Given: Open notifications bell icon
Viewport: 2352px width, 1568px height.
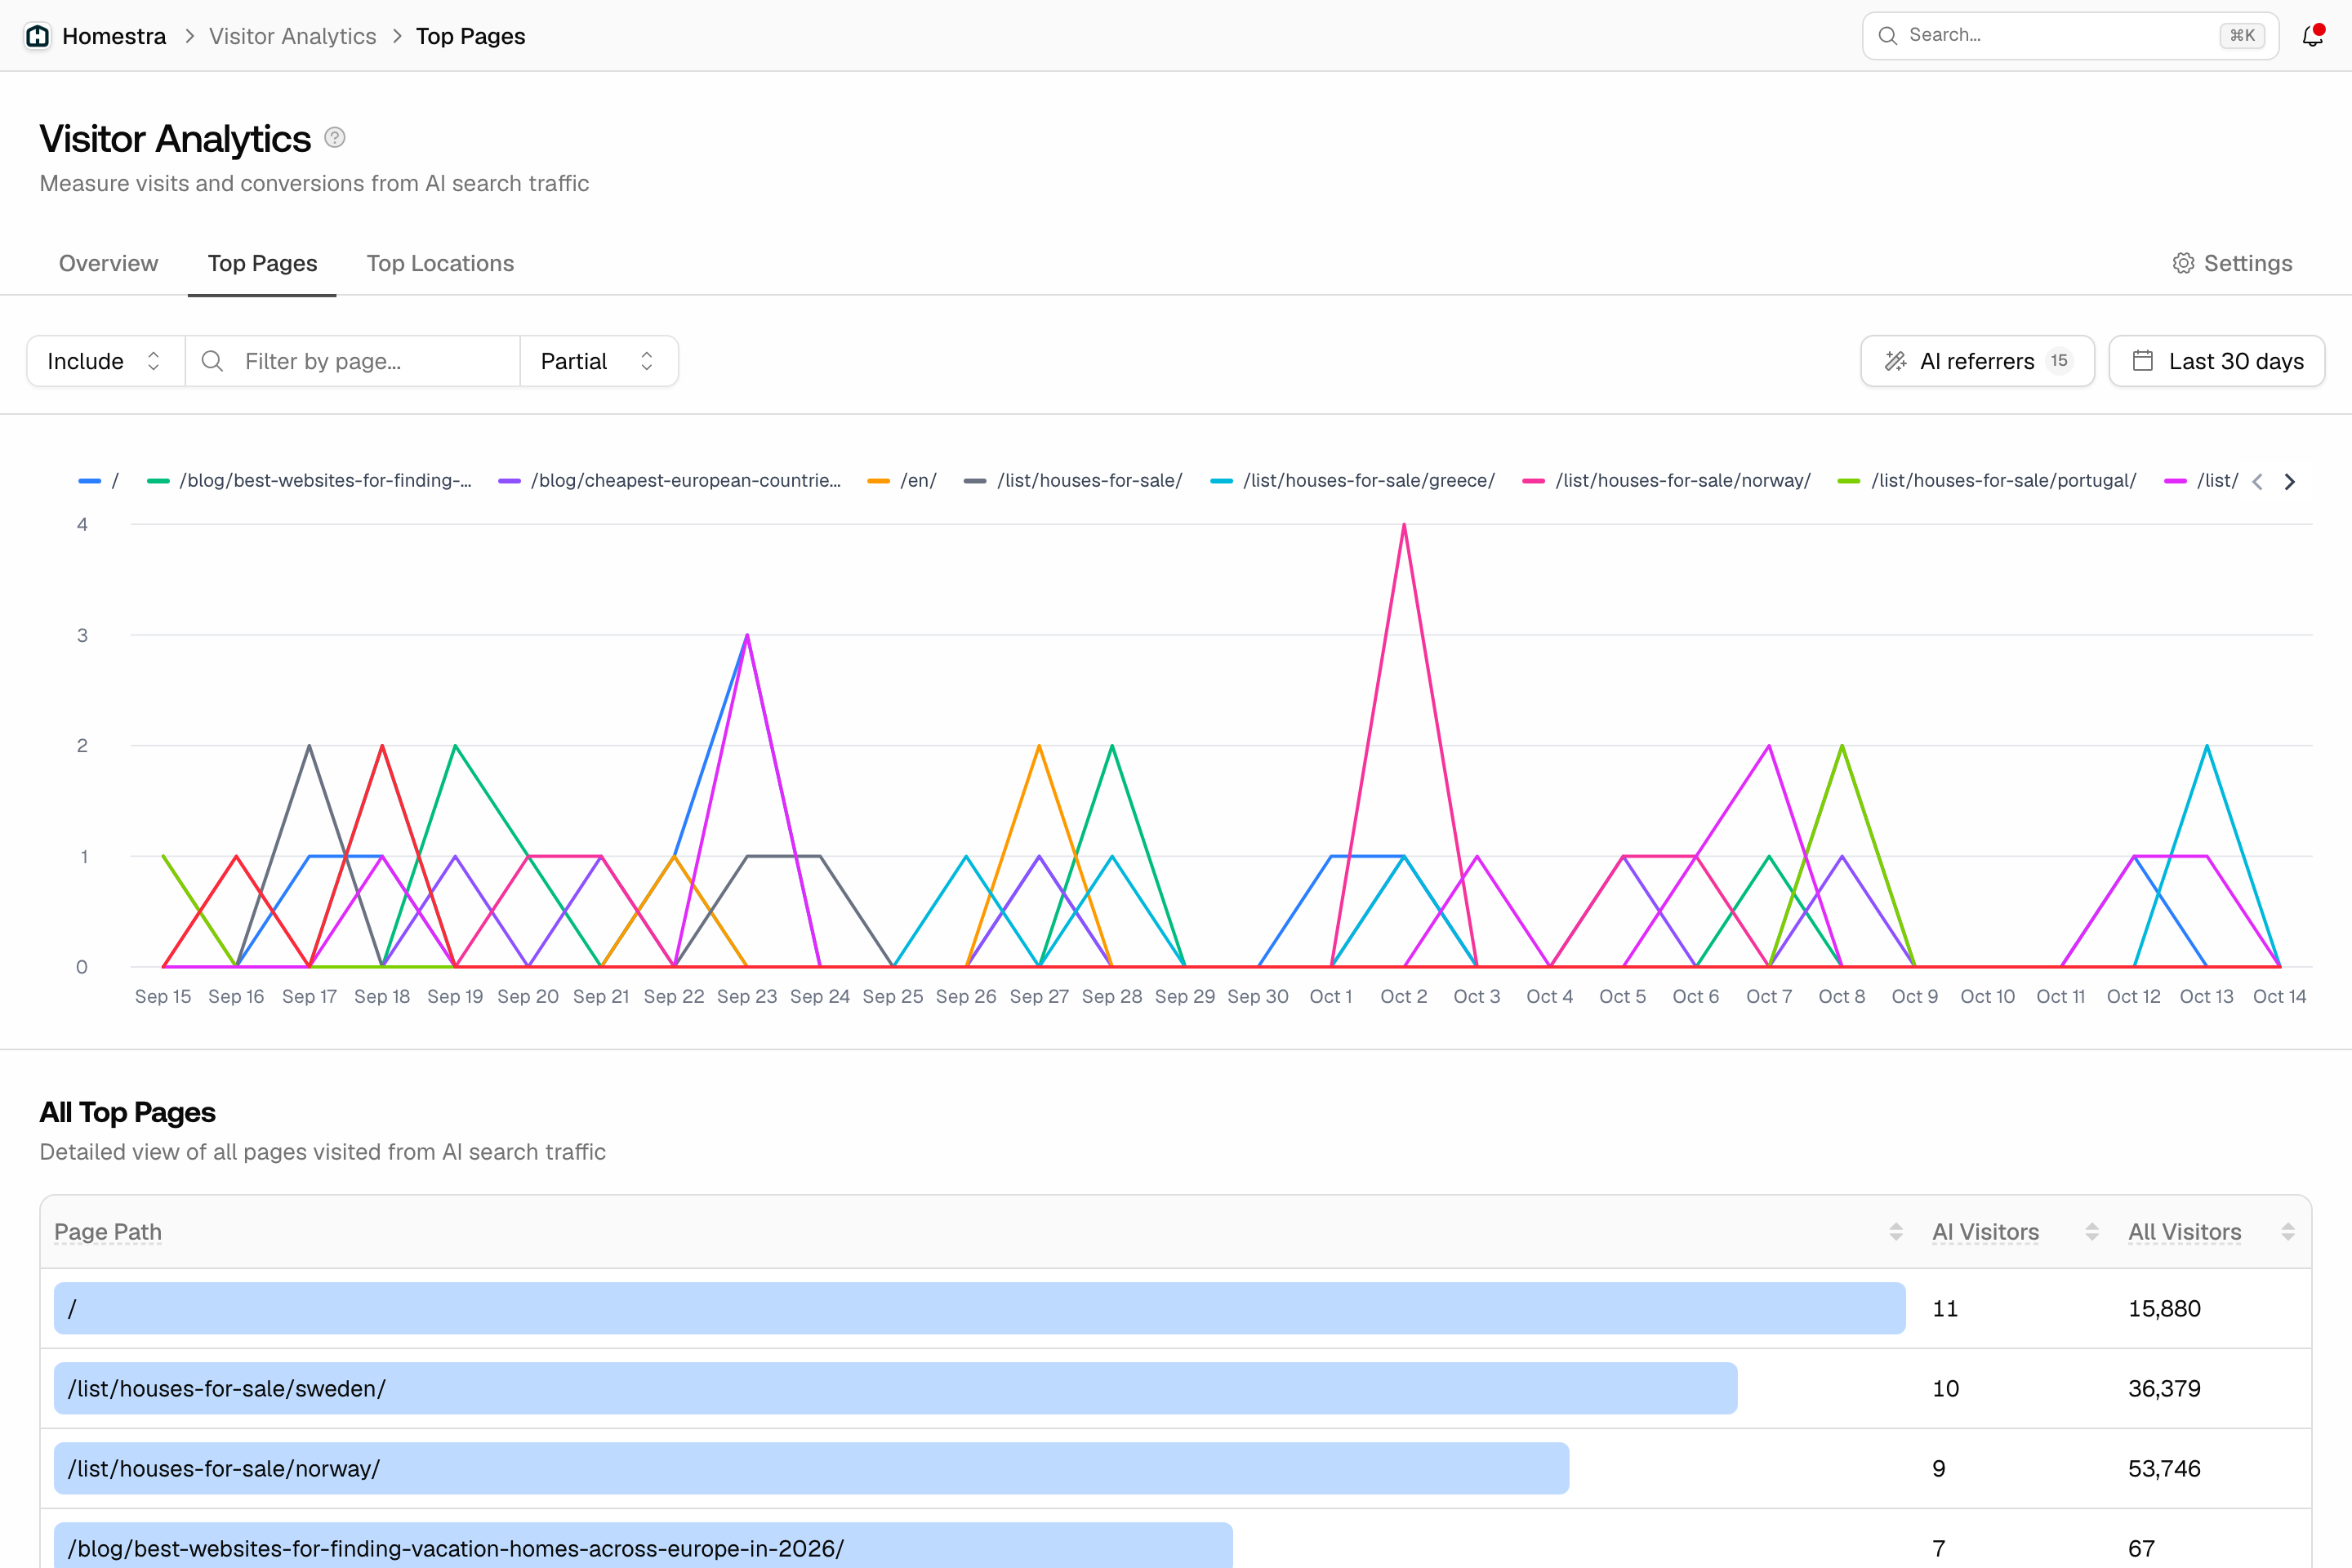Looking at the screenshot, I should point(2313,36).
